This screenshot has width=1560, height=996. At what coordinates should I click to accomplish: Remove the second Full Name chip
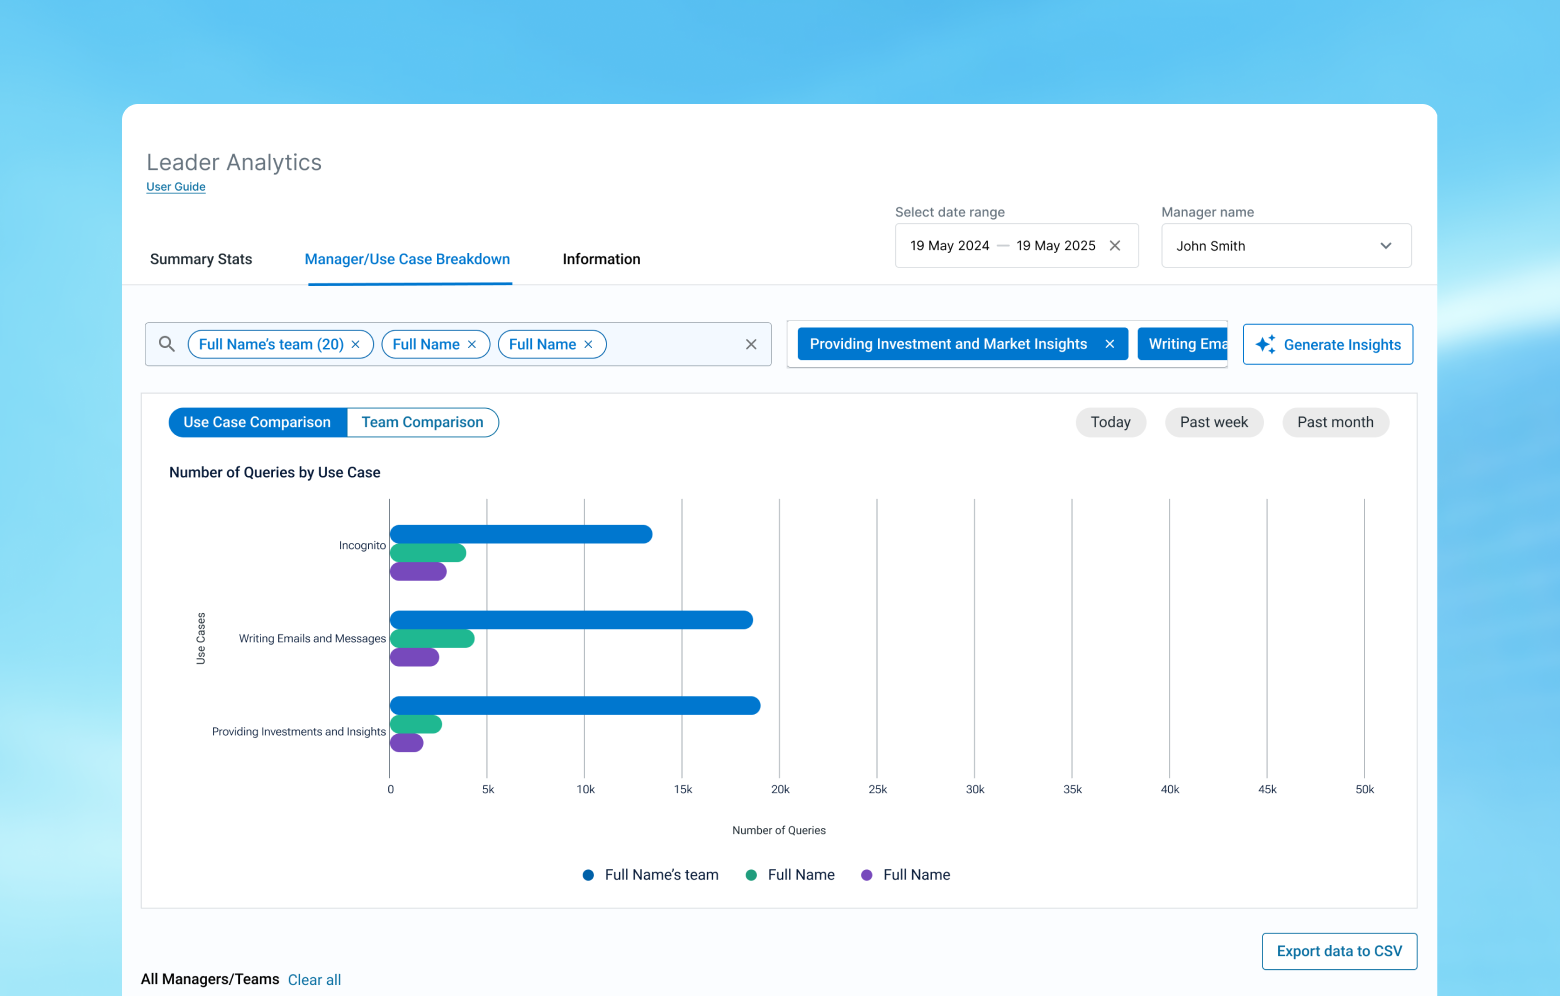pyautogui.click(x=588, y=344)
